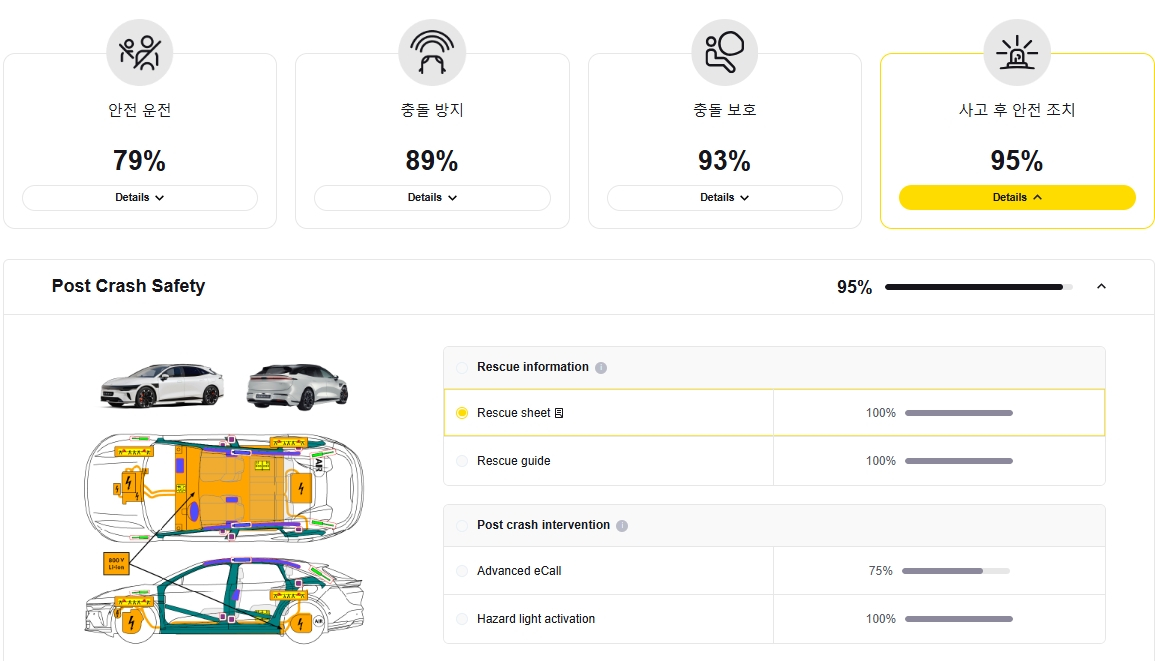1155x661 pixels.
Task: Select the Post crash intervention radio button
Action: coord(462,525)
